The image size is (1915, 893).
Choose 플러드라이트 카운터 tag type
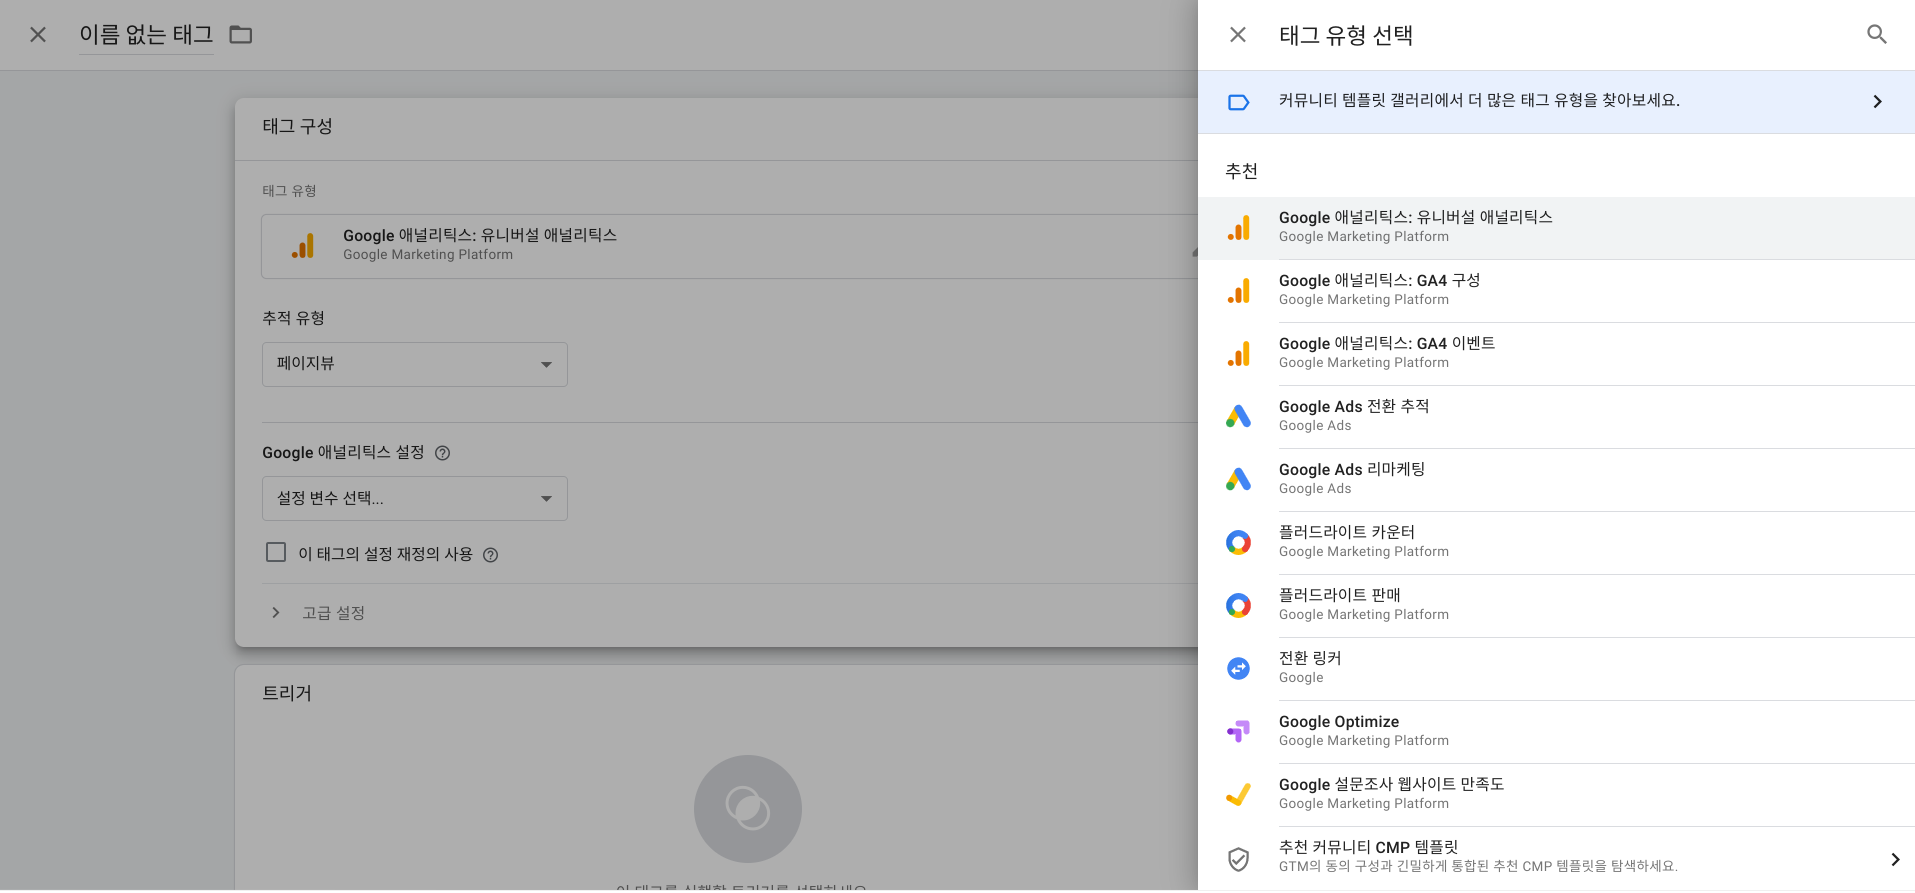pyautogui.click(x=1556, y=543)
